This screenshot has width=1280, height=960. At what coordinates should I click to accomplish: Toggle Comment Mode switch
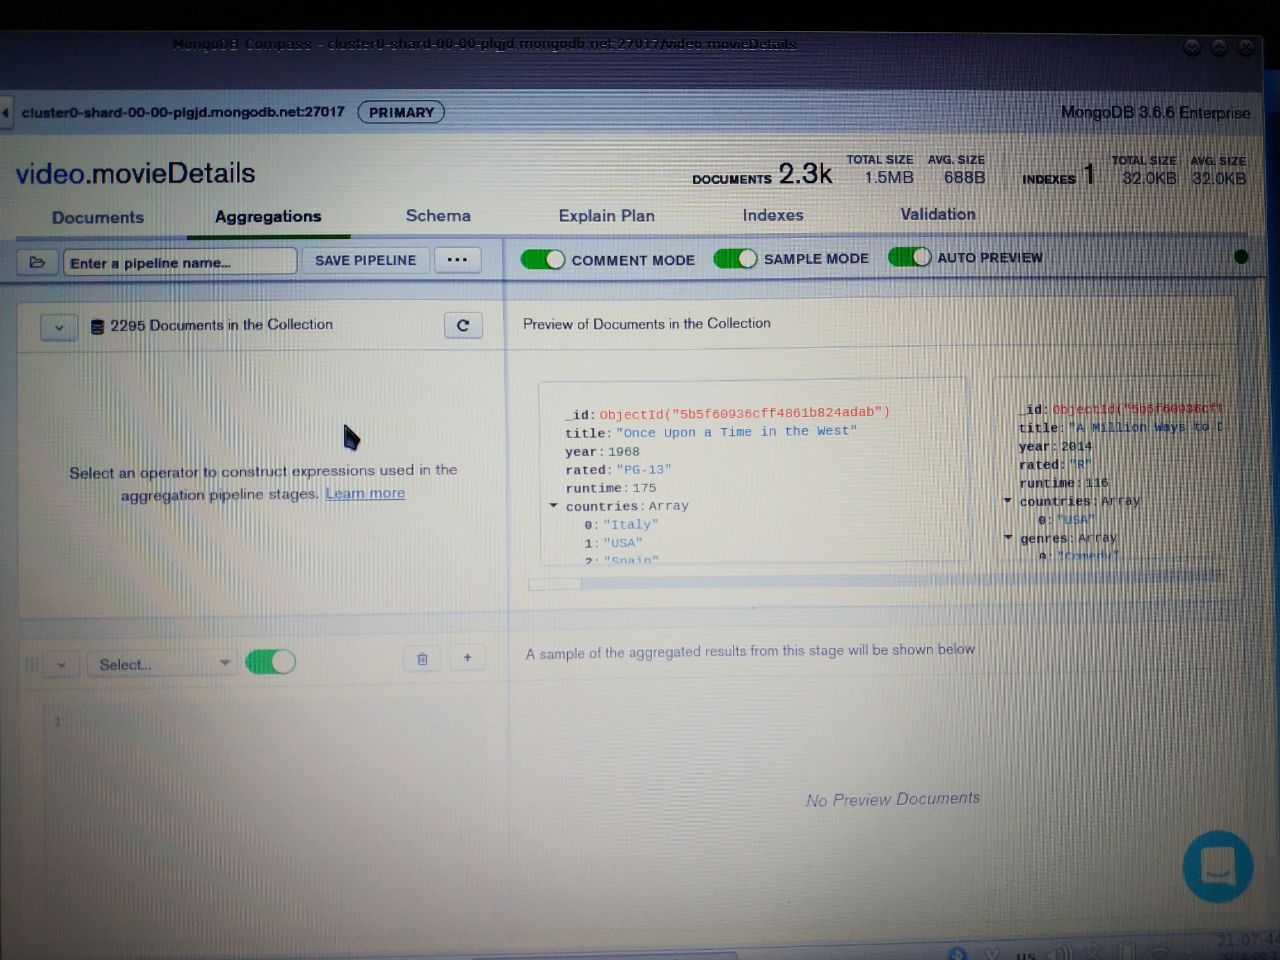[x=543, y=260]
